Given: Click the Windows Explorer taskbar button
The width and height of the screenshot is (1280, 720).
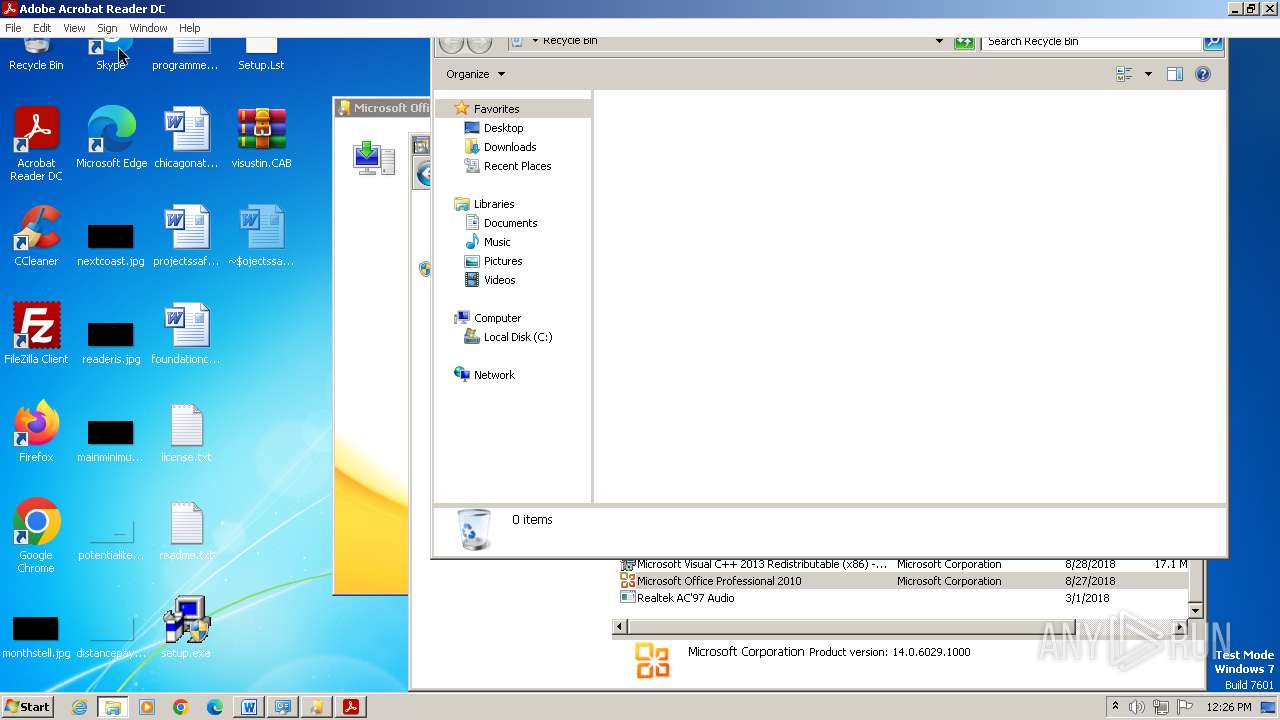Looking at the screenshot, I should [113, 707].
